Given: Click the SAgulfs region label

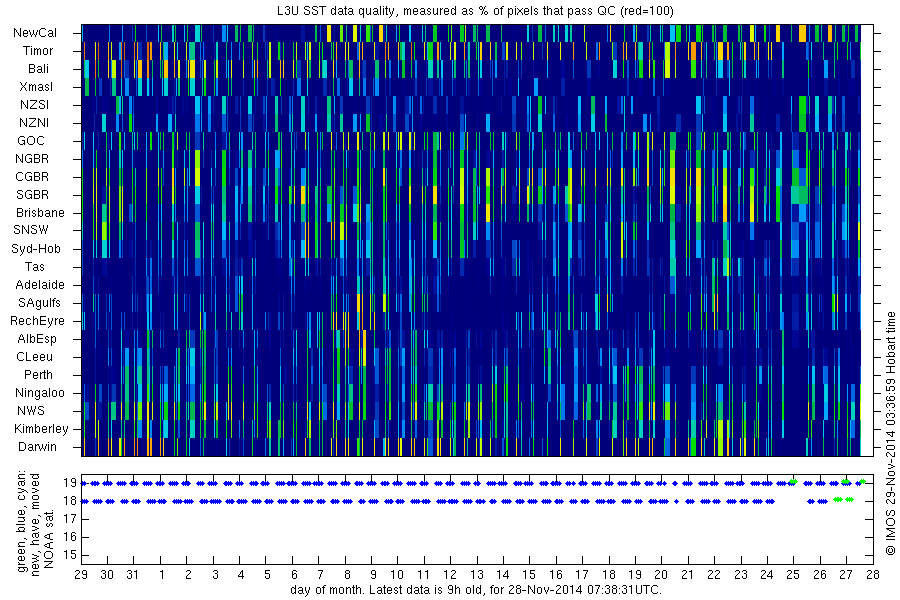Looking at the screenshot, I should pos(39,303).
